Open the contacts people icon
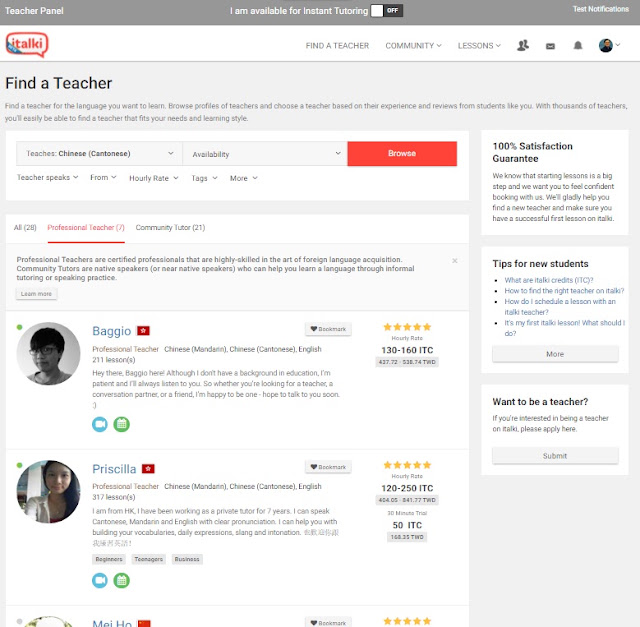The width and height of the screenshot is (640, 627). [523, 45]
